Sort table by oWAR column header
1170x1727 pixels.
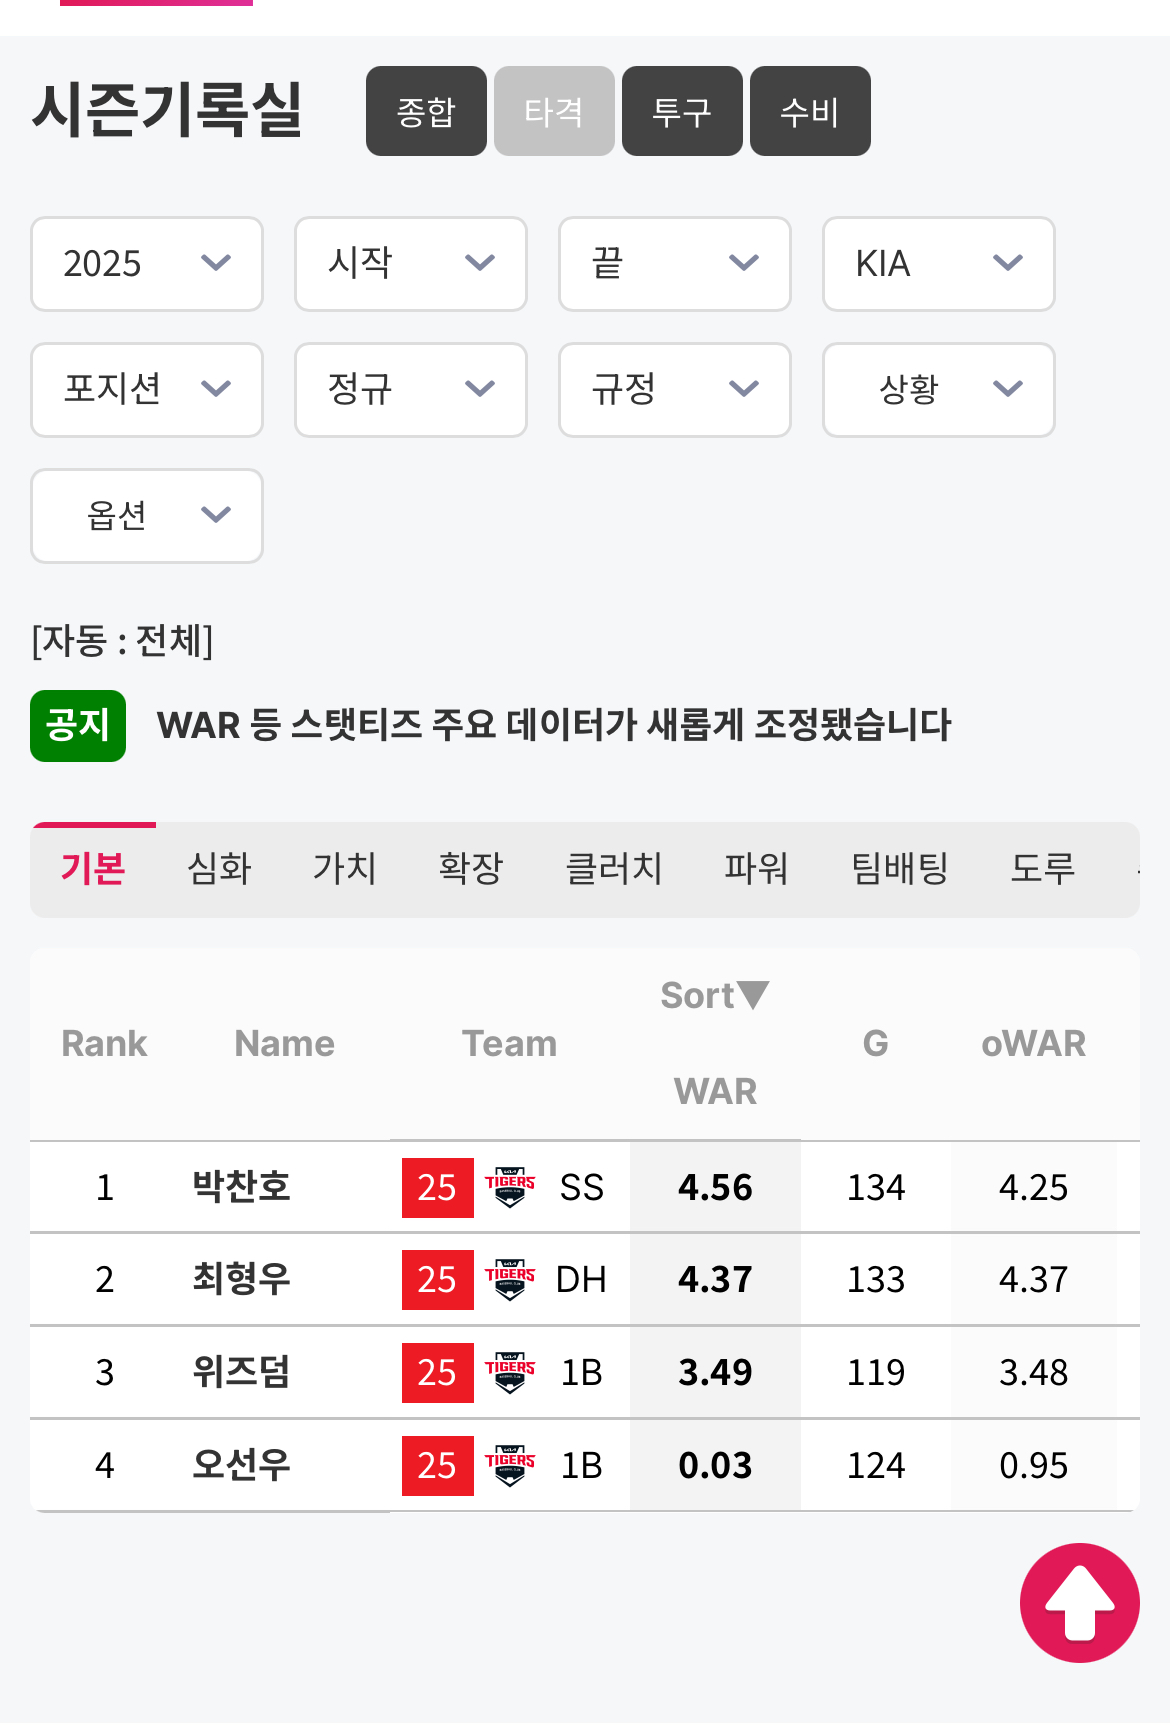coord(1033,1043)
